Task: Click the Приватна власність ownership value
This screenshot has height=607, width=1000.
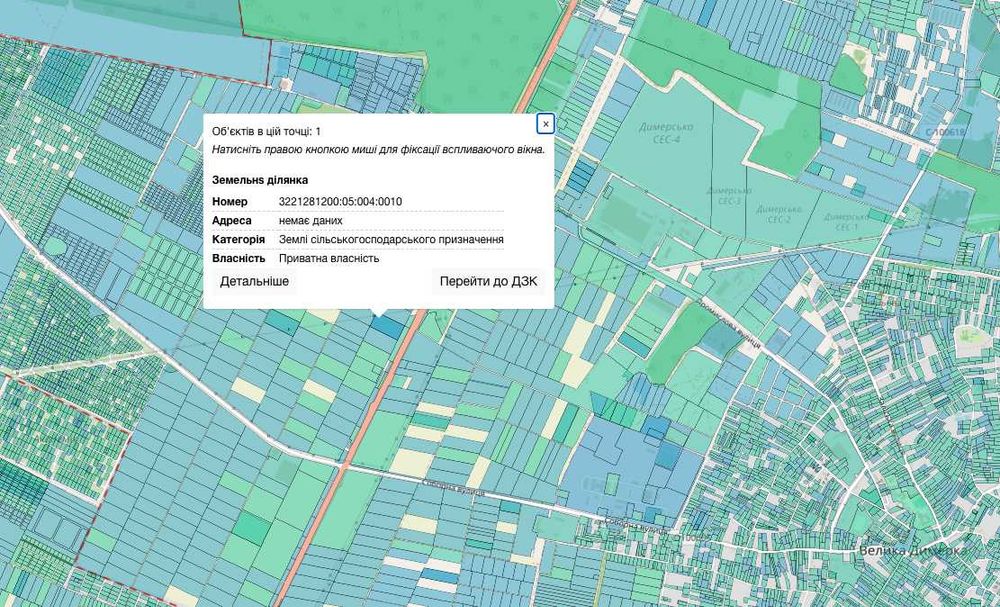Action: tap(328, 258)
